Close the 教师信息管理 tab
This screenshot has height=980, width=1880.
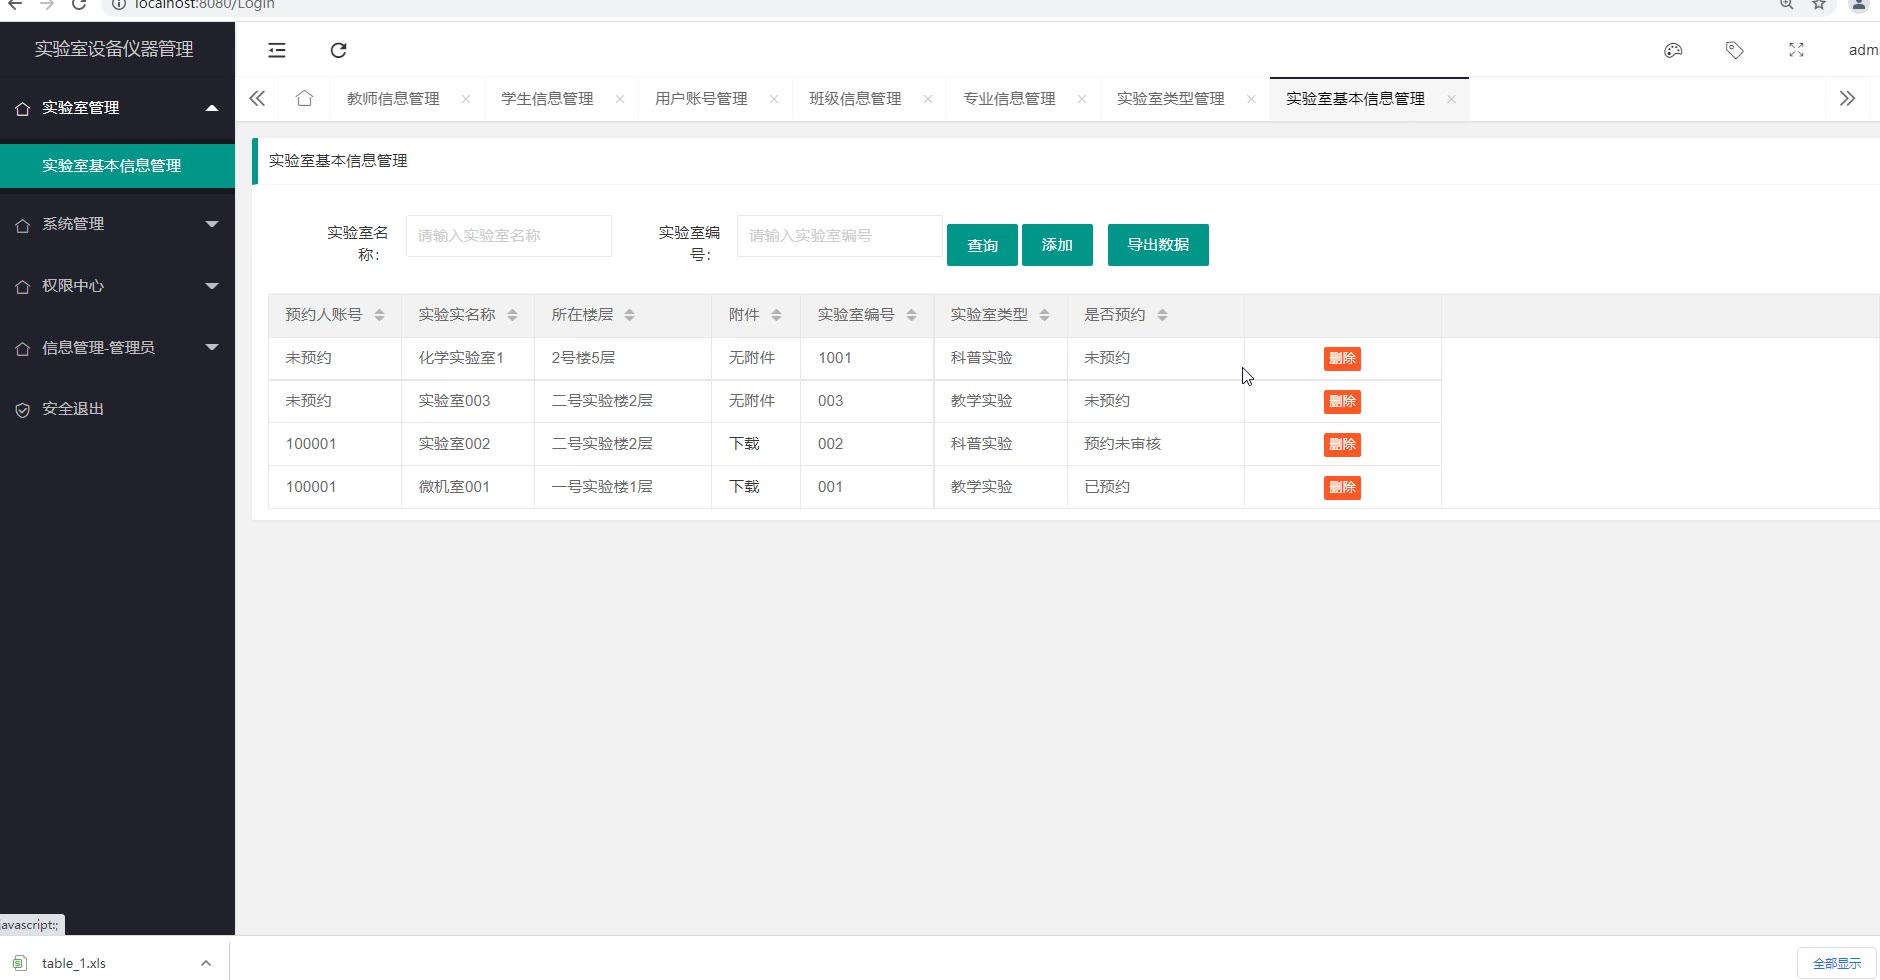coord(466,99)
